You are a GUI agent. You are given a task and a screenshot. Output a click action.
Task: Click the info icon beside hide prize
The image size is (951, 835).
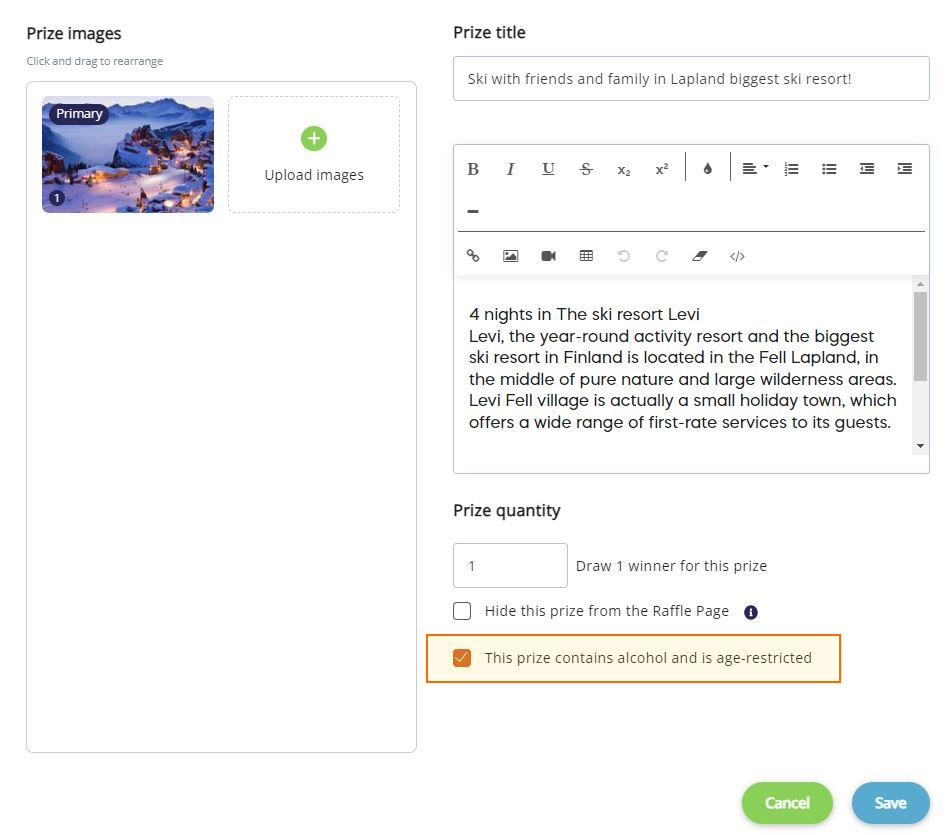[751, 612]
